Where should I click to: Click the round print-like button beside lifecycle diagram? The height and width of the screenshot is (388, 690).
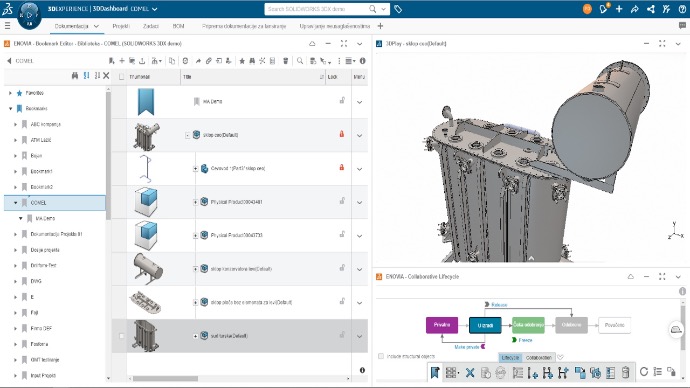coord(676,329)
